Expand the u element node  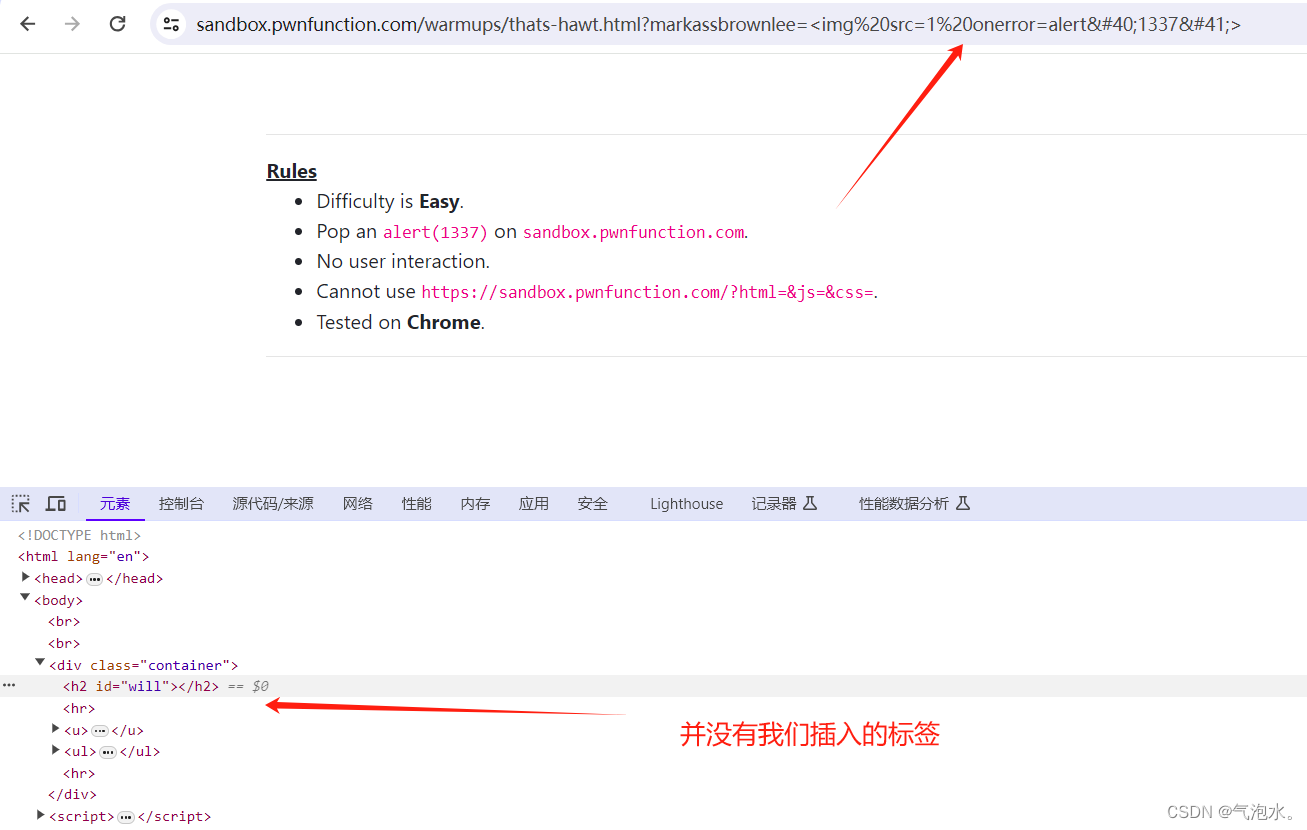[56, 728]
